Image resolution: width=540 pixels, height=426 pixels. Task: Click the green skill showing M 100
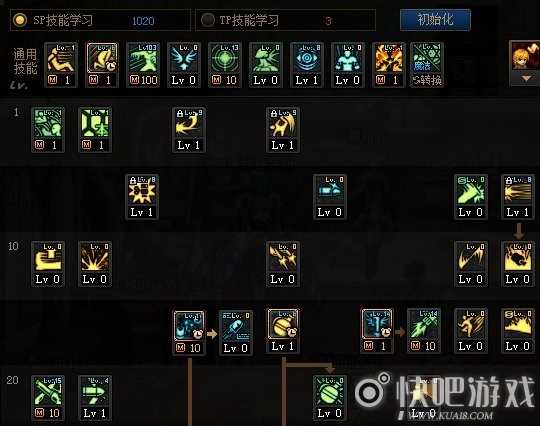(143, 65)
